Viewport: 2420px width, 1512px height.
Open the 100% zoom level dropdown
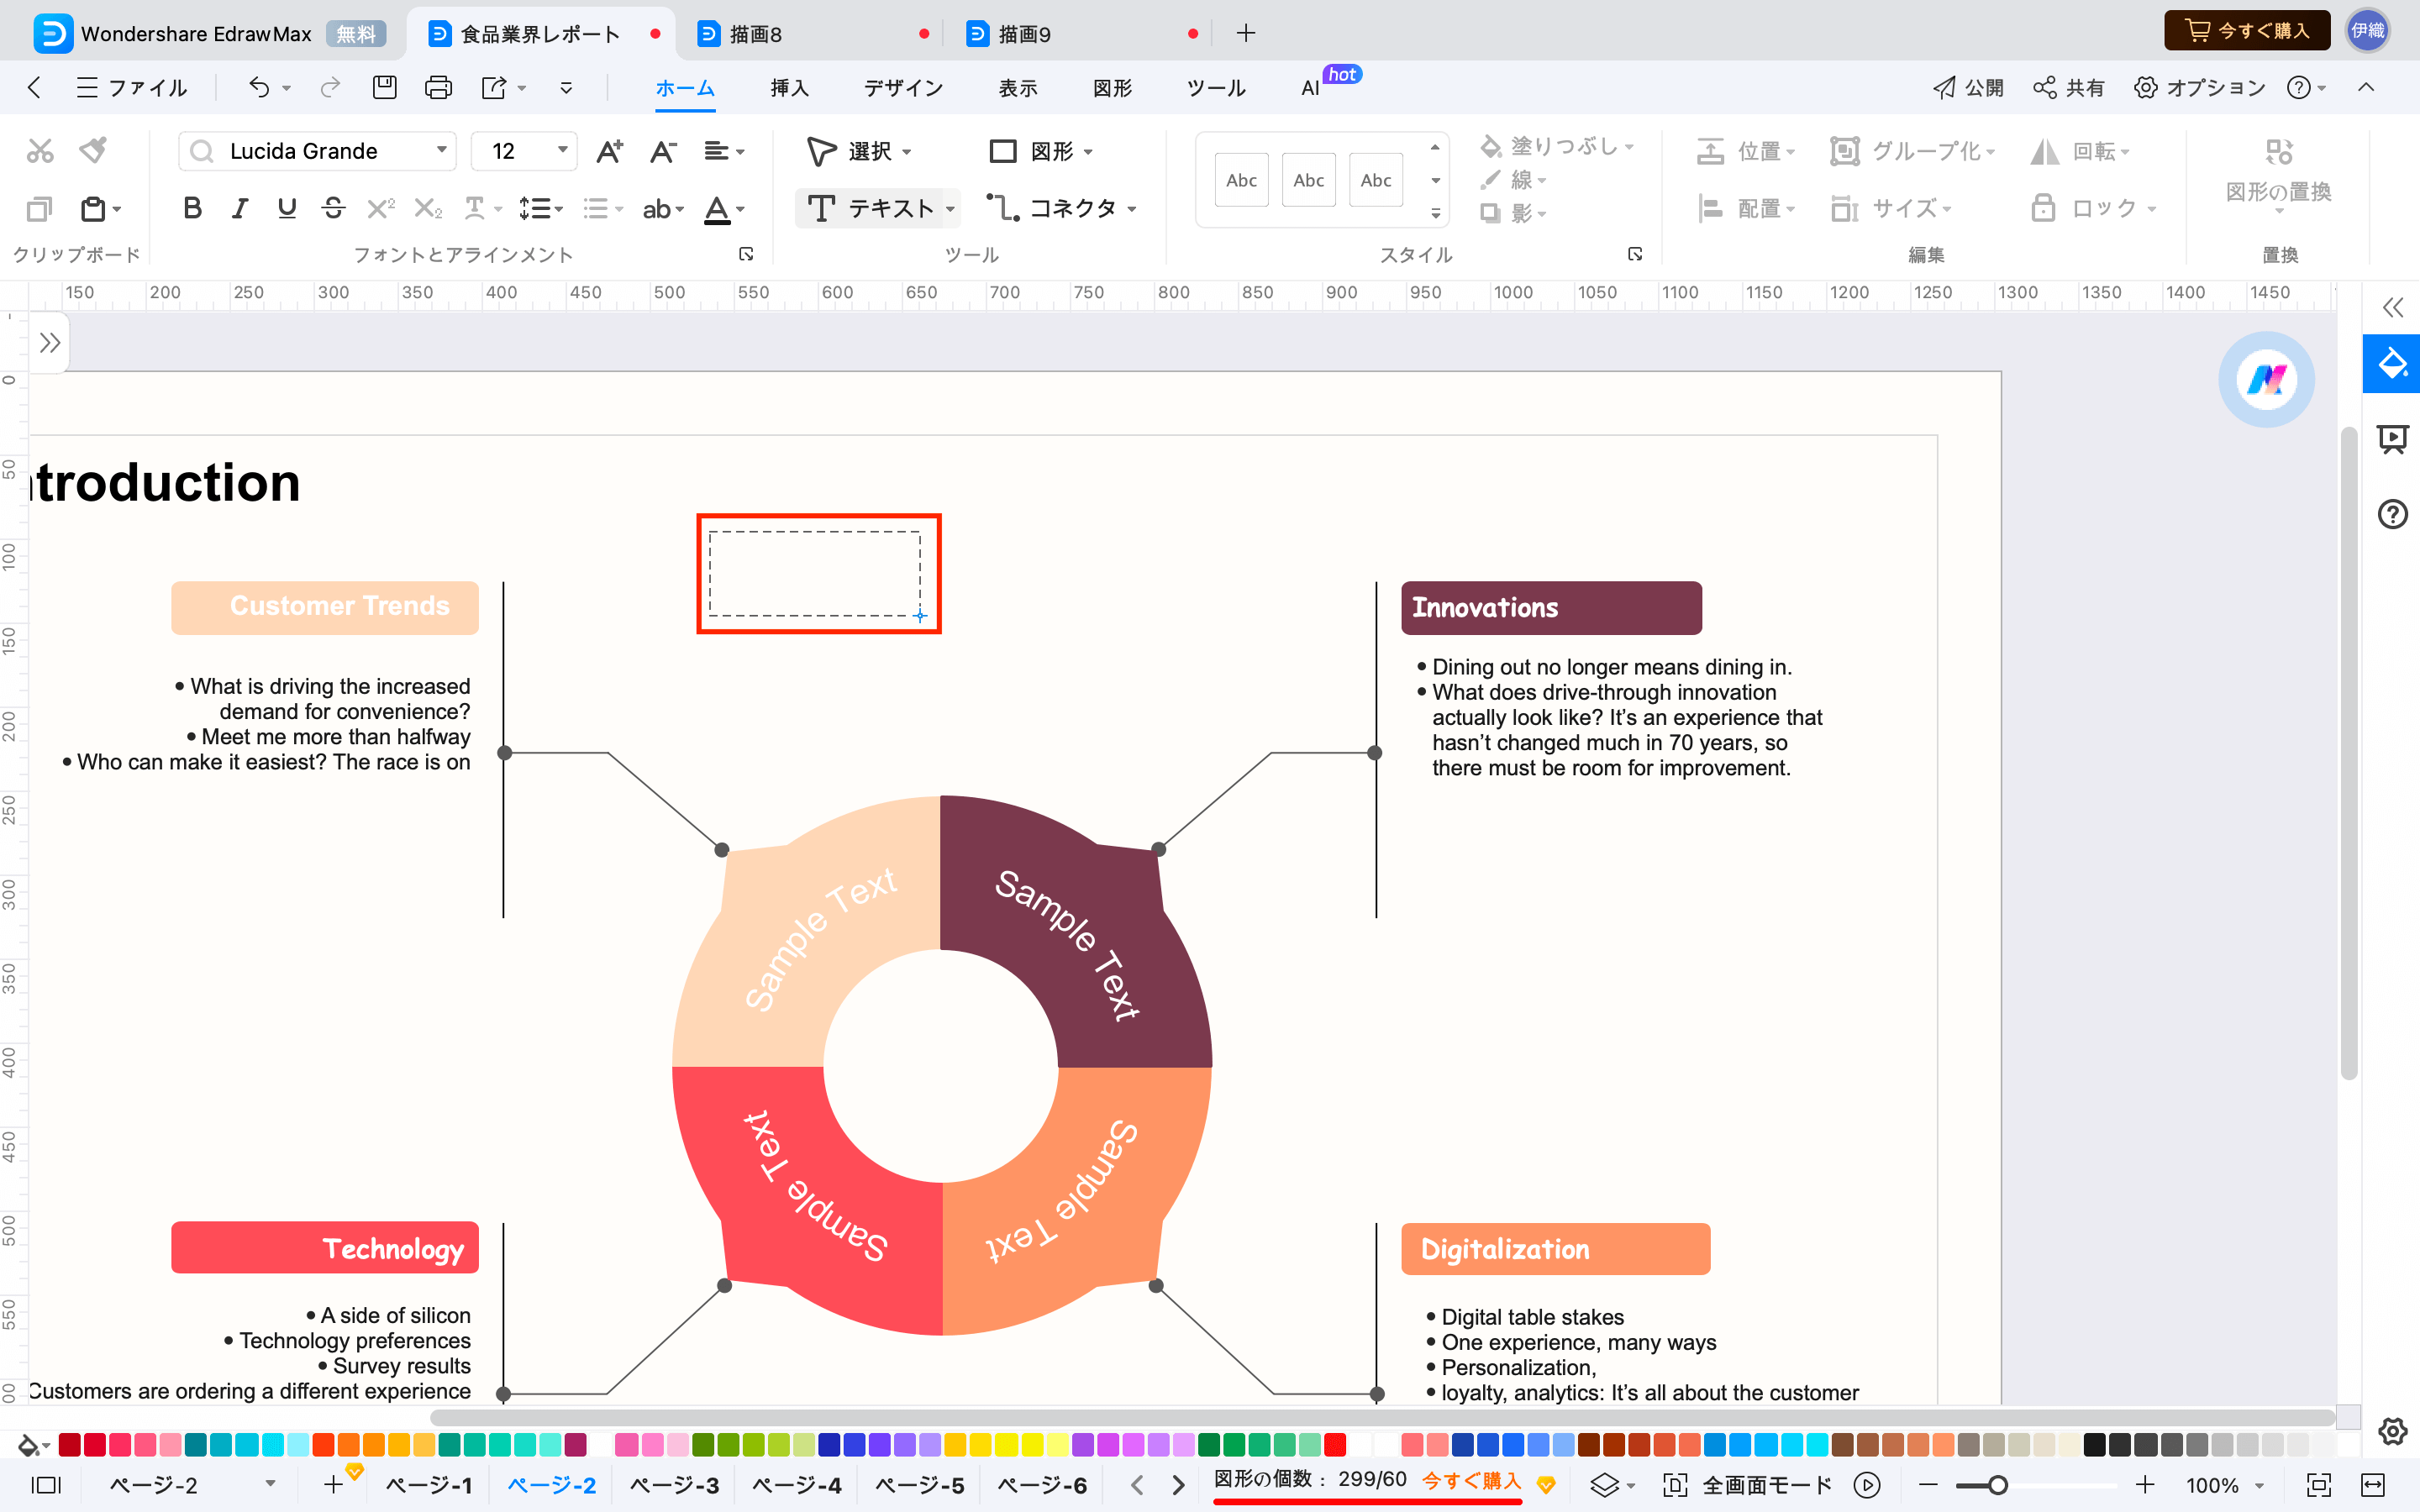pos(2258,1486)
